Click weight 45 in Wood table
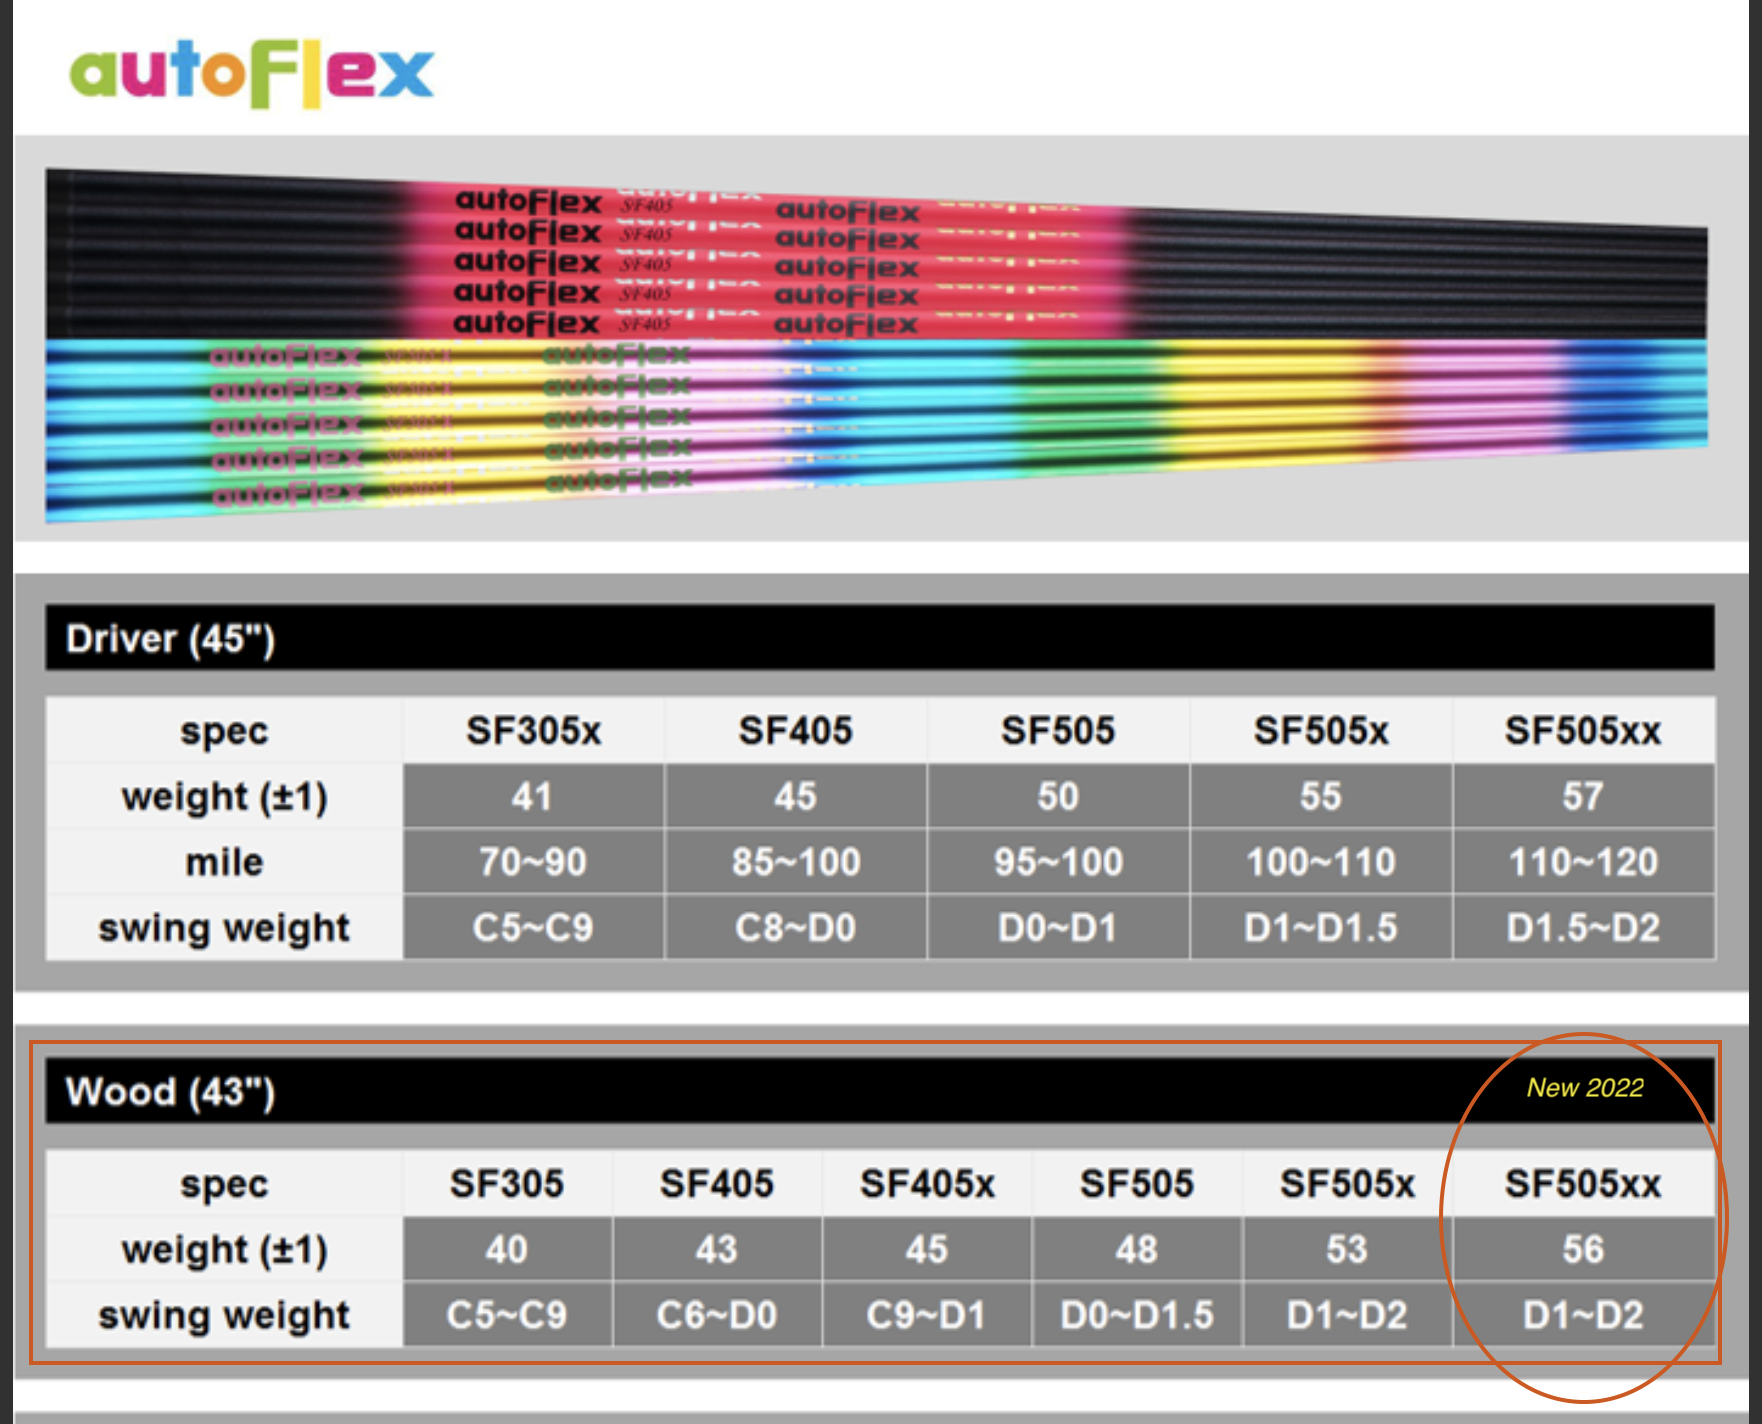This screenshot has width=1762, height=1424. 927,1250
